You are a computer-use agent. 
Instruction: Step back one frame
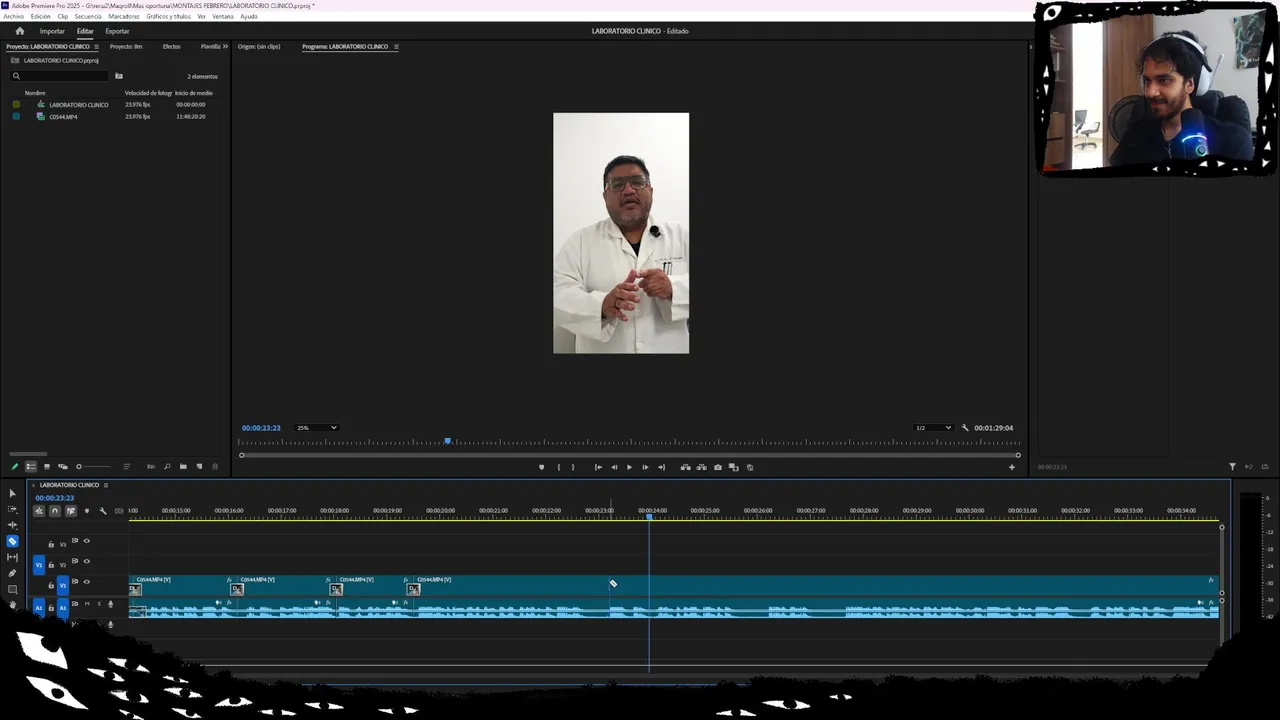[614, 467]
